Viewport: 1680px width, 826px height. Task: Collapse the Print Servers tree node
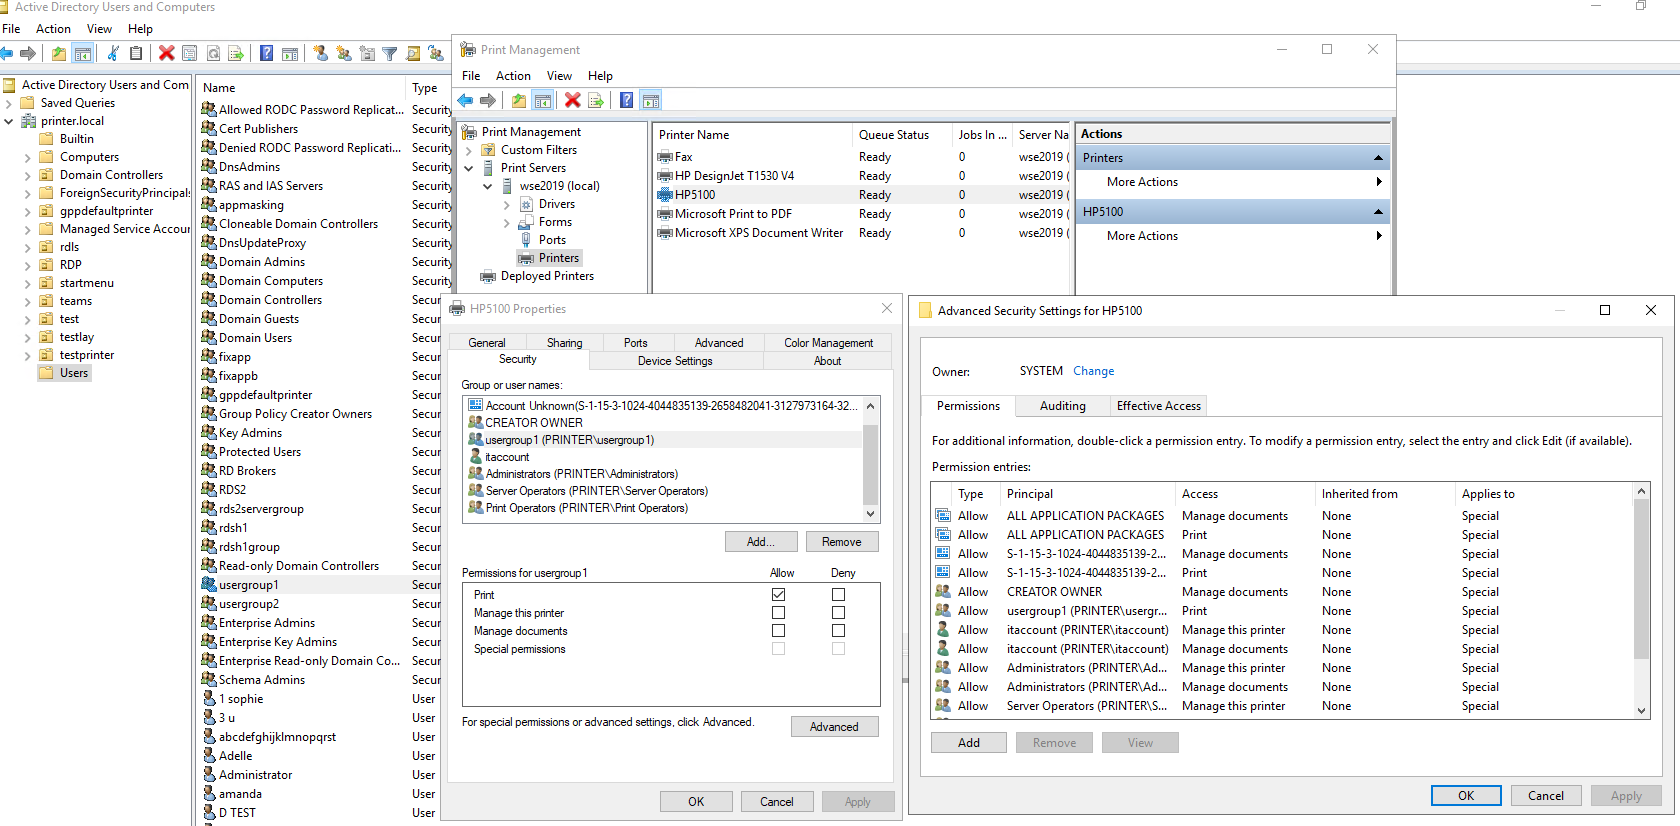coord(469,168)
